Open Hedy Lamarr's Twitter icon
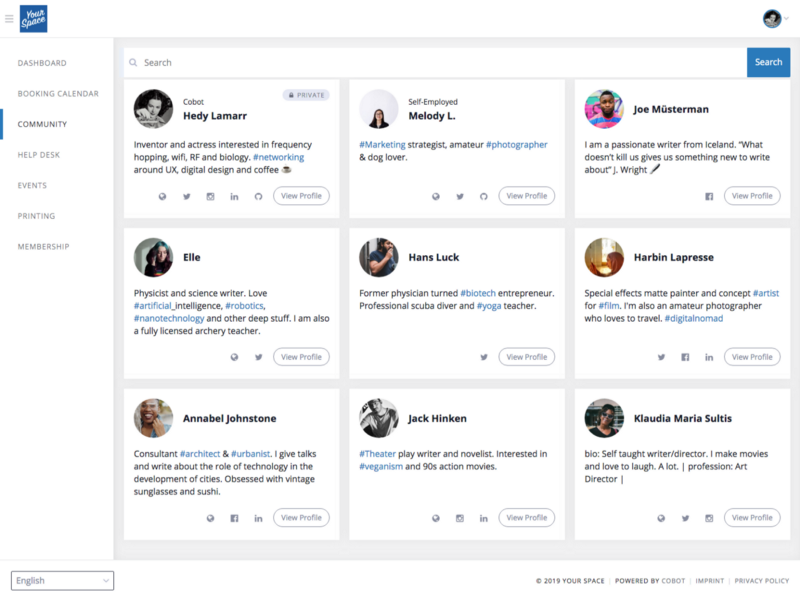 pyautogui.click(x=187, y=196)
